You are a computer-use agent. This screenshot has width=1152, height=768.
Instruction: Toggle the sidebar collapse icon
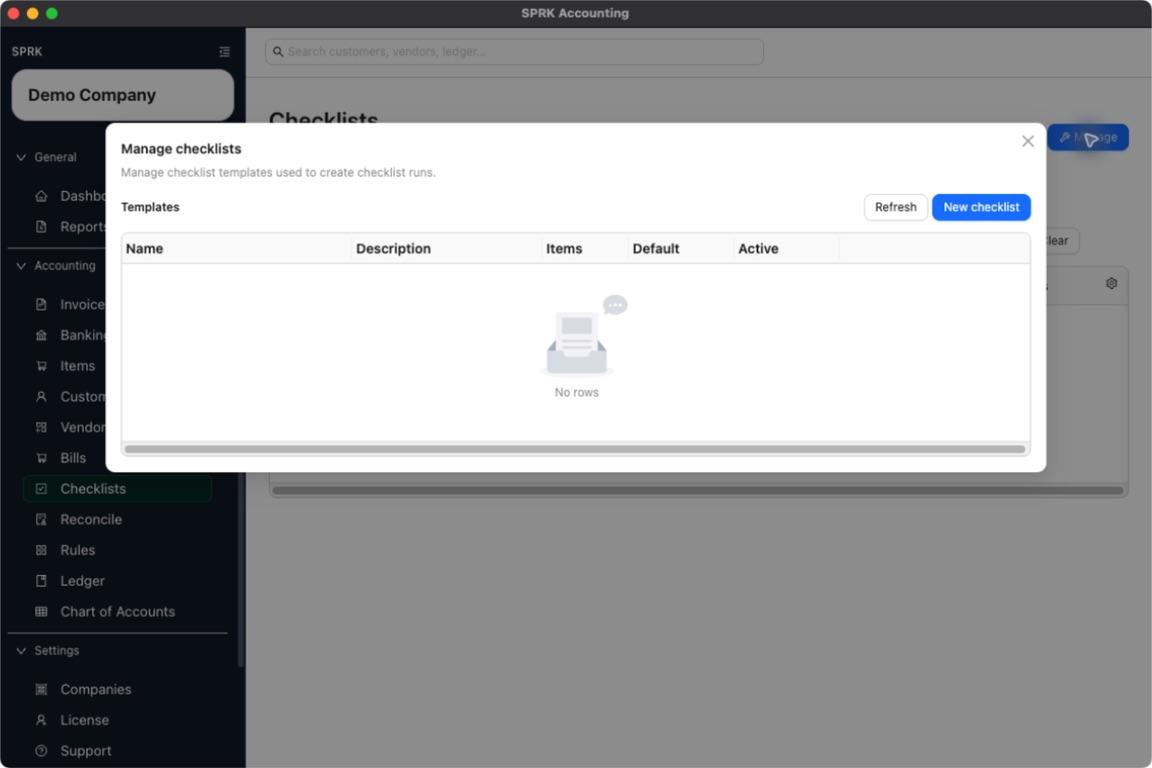(224, 51)
